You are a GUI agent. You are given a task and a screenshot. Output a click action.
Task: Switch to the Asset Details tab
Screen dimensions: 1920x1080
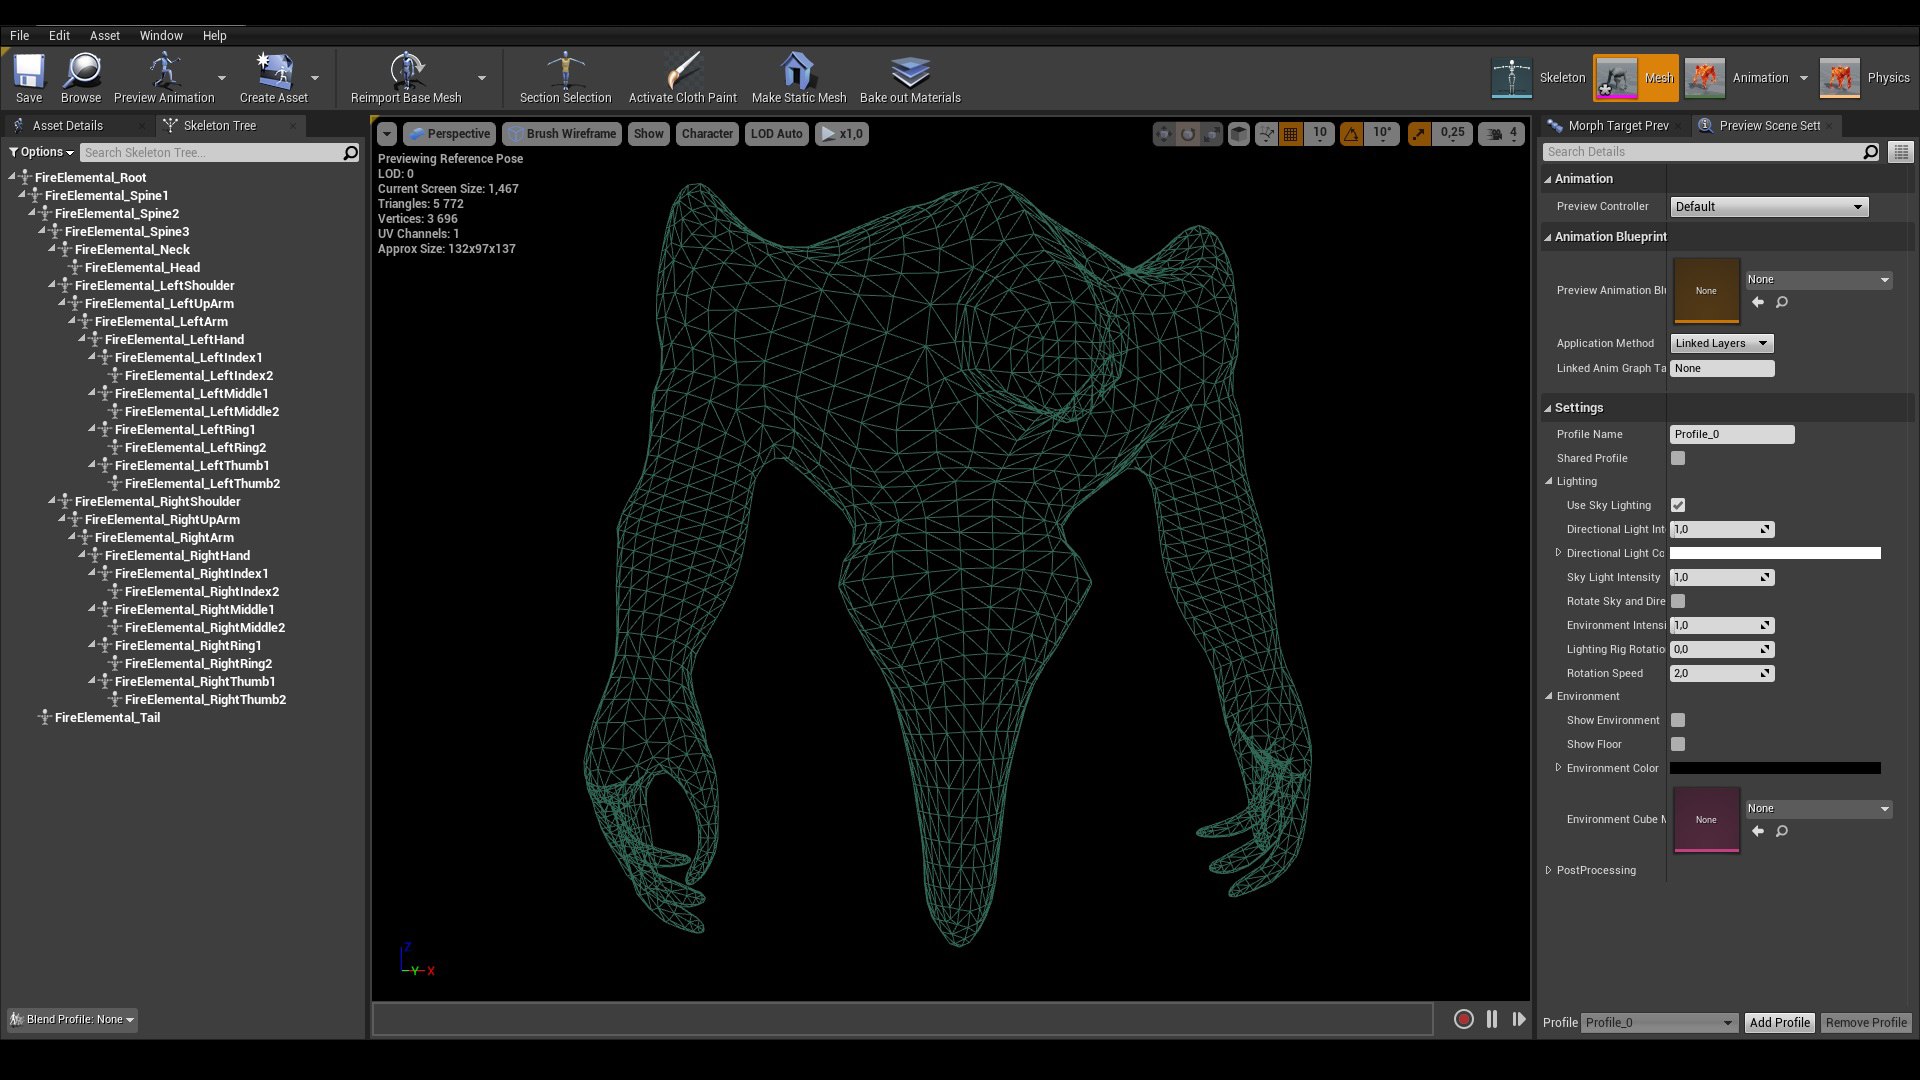pyautogui.click(x=67, y=125)
